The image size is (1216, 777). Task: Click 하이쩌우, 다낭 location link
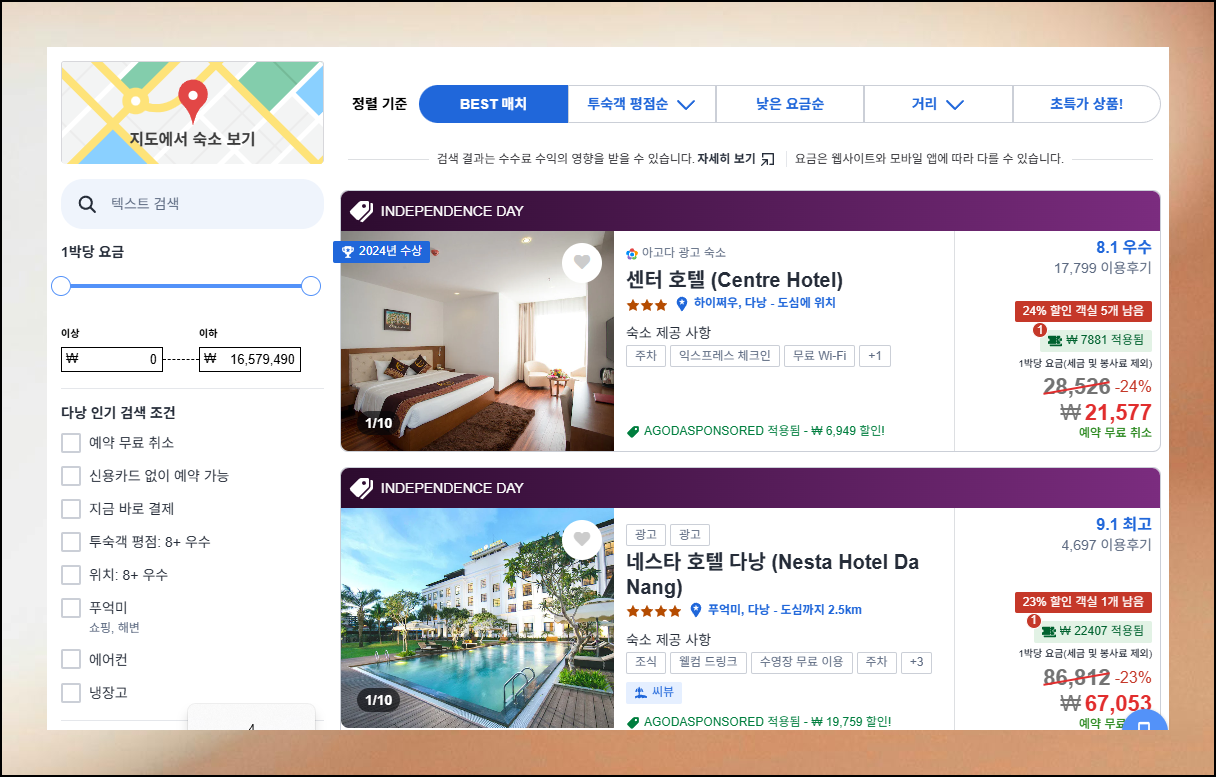765,303
